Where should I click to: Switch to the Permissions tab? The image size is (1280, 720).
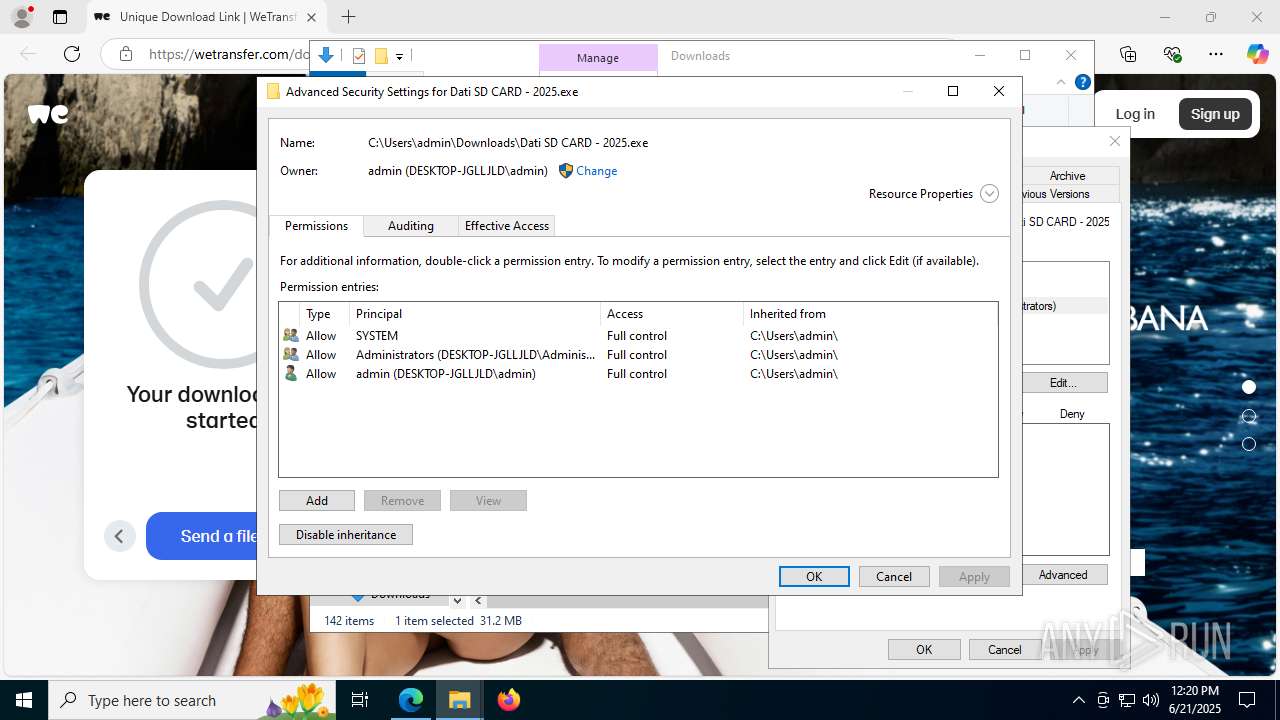click(x=316, y=226)
